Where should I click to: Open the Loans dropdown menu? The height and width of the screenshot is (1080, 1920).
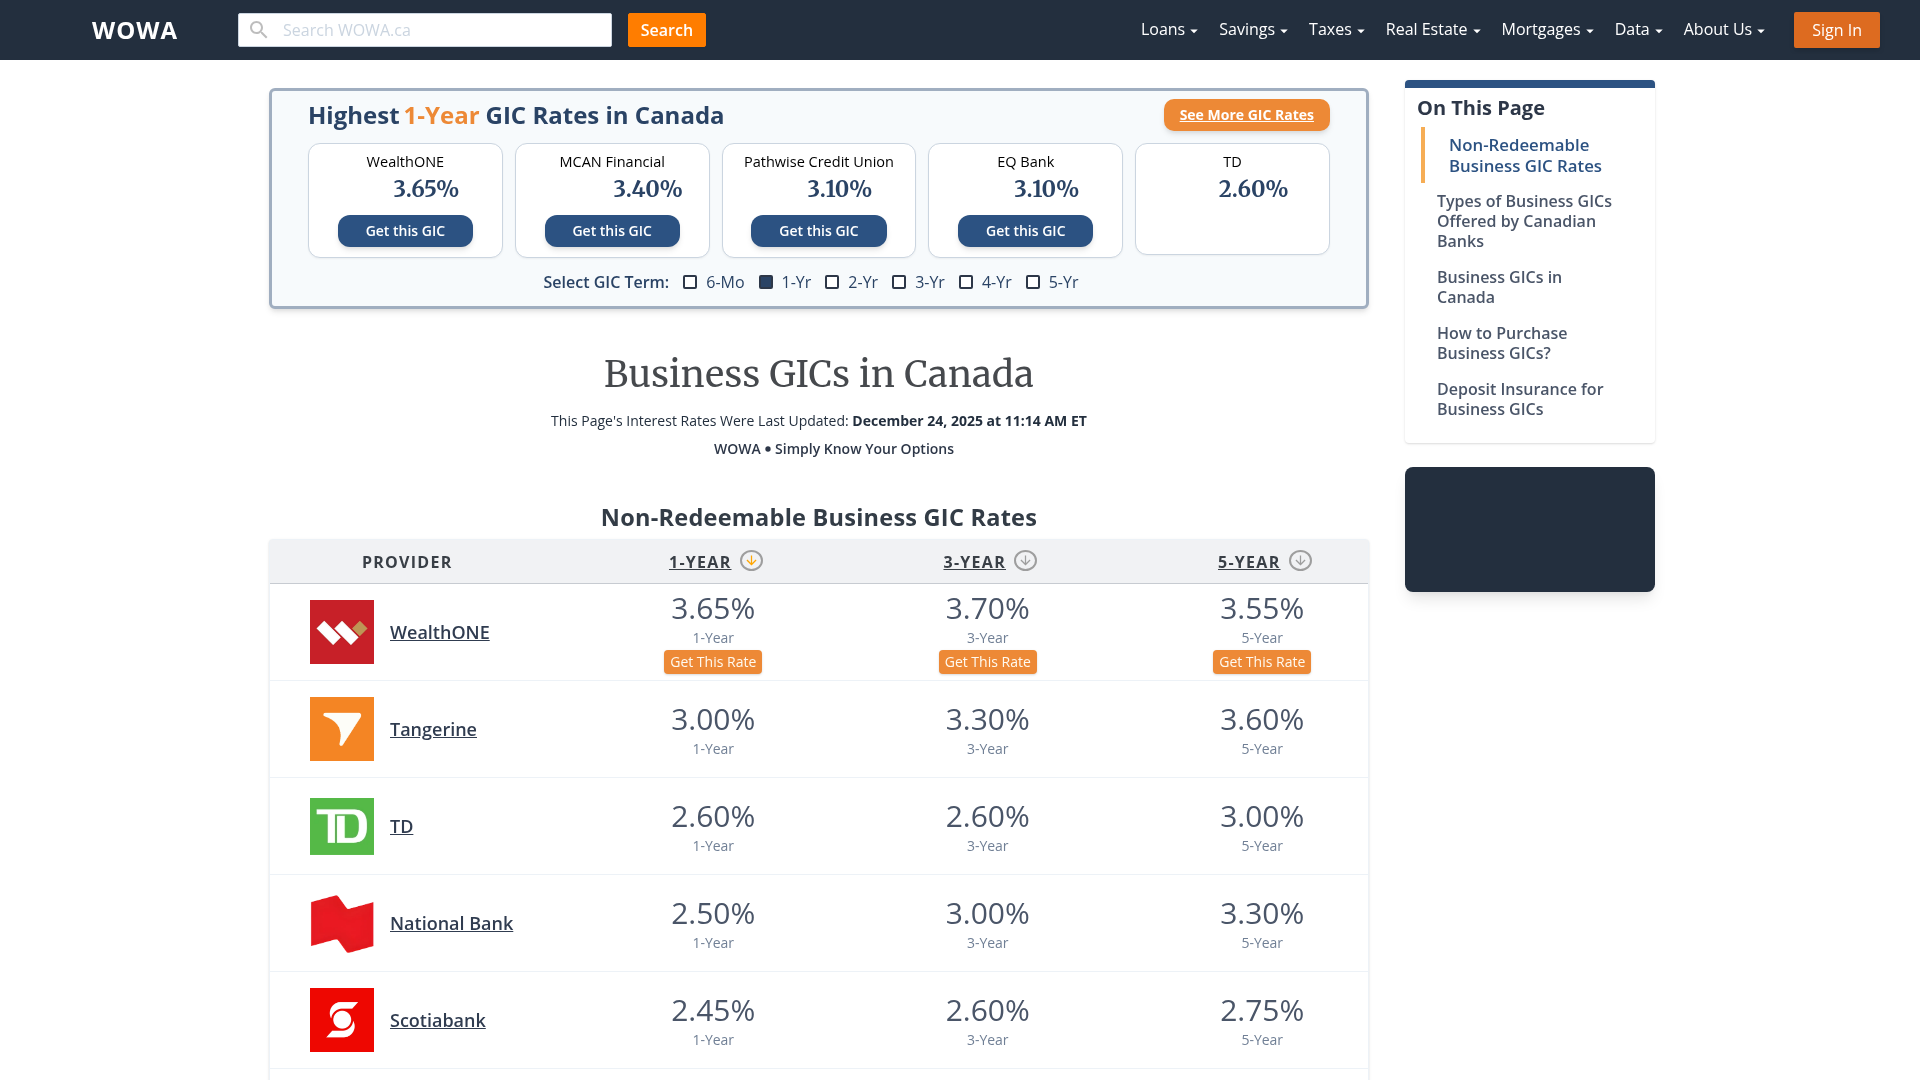[x=1167, y=29]
